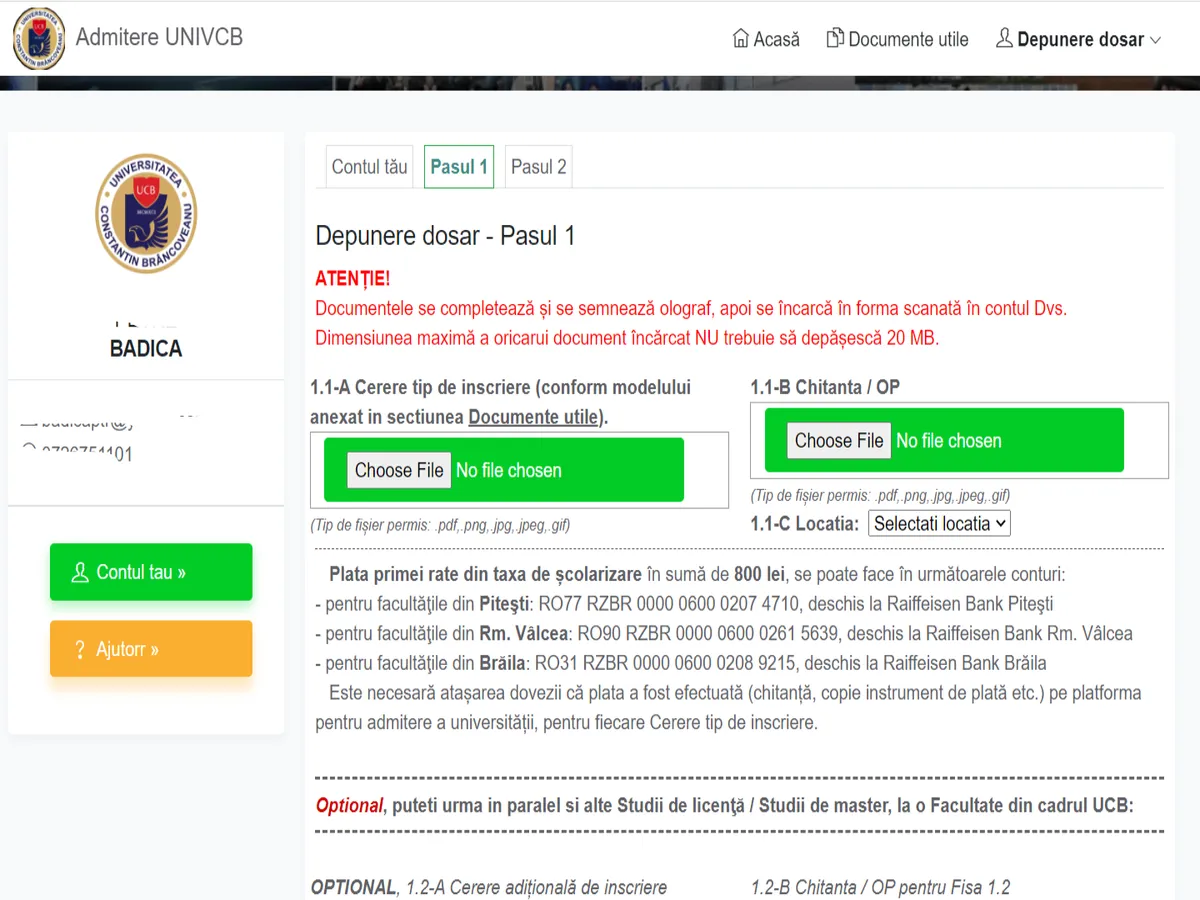Click the person icon beside Depunere dosar
This screenshot has width=1200, height=900.
tap(1004, 39)
